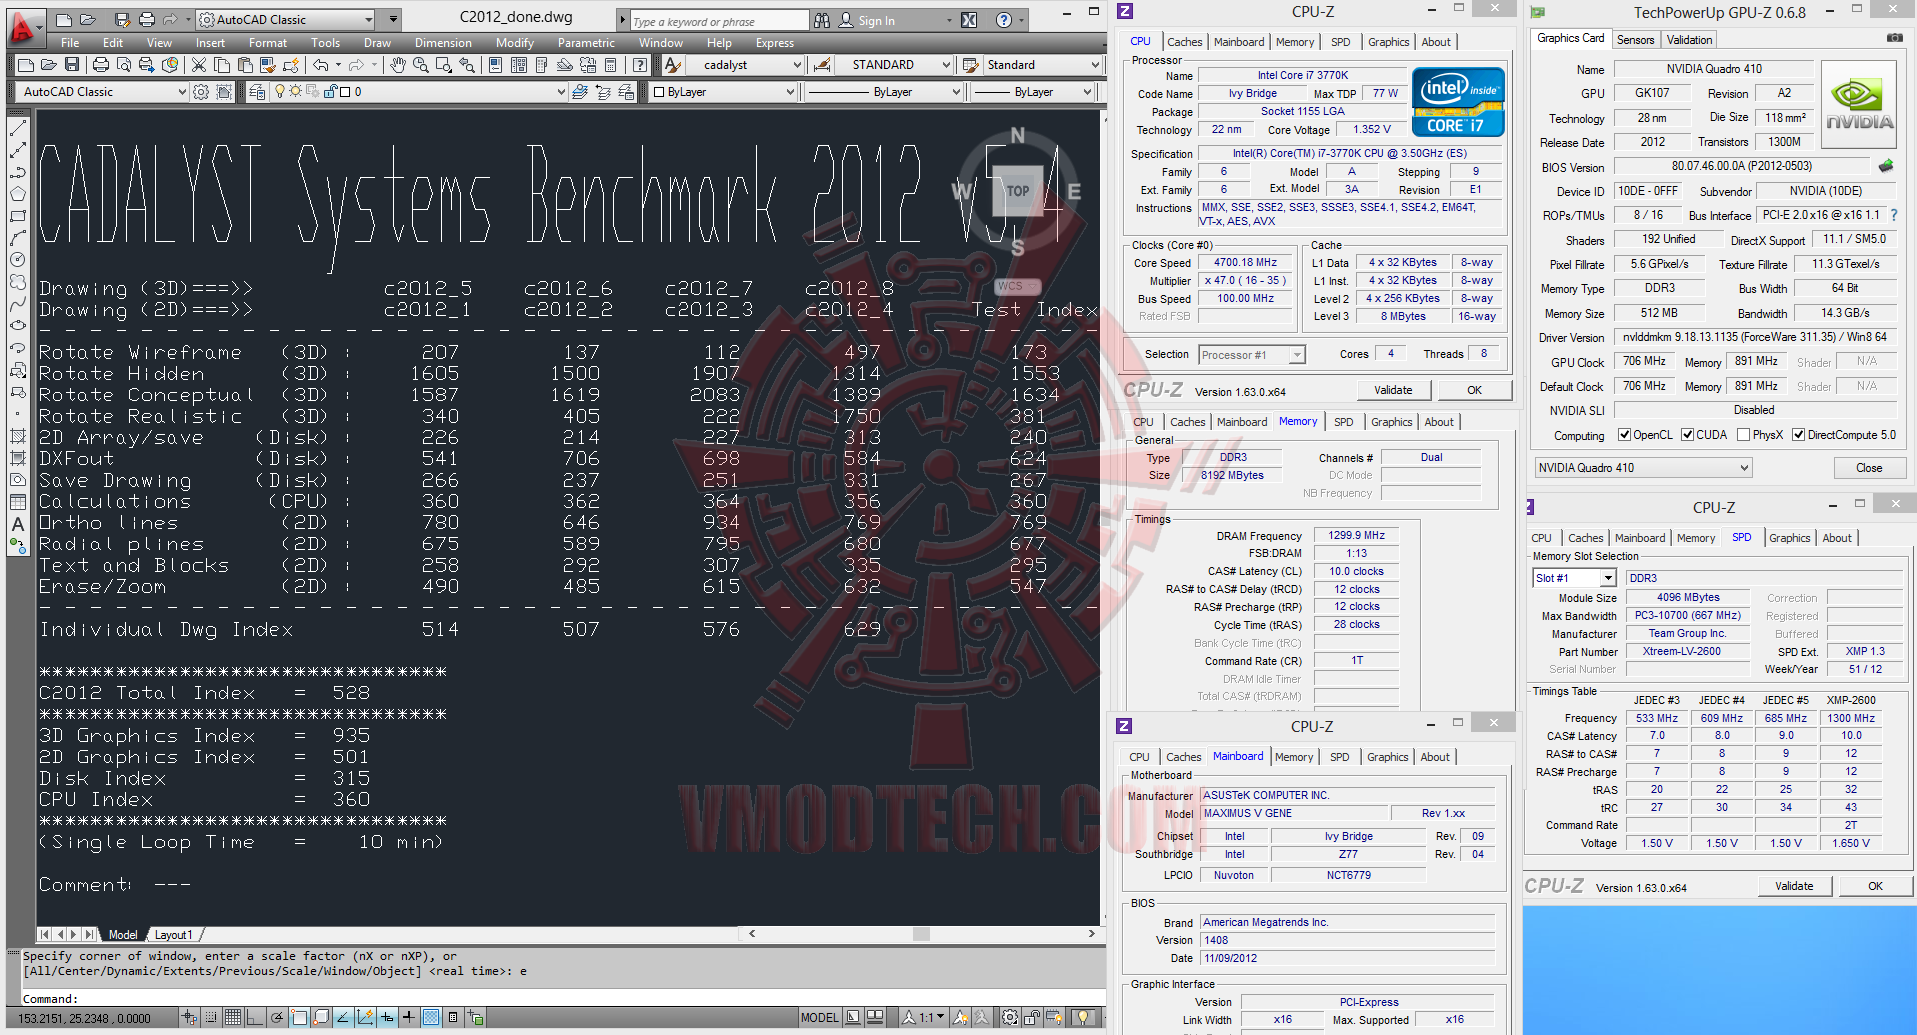Click the Save icon in Standard toolbar
This screenshot has height=1035, width=1917.
pyautogui.click(x=72, y=65)
